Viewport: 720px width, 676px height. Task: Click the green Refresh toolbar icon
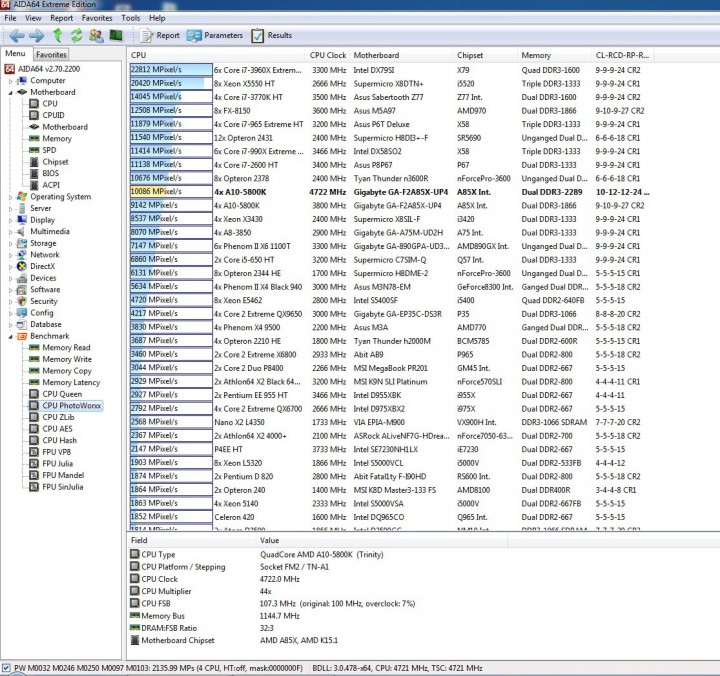pos(76,35)
